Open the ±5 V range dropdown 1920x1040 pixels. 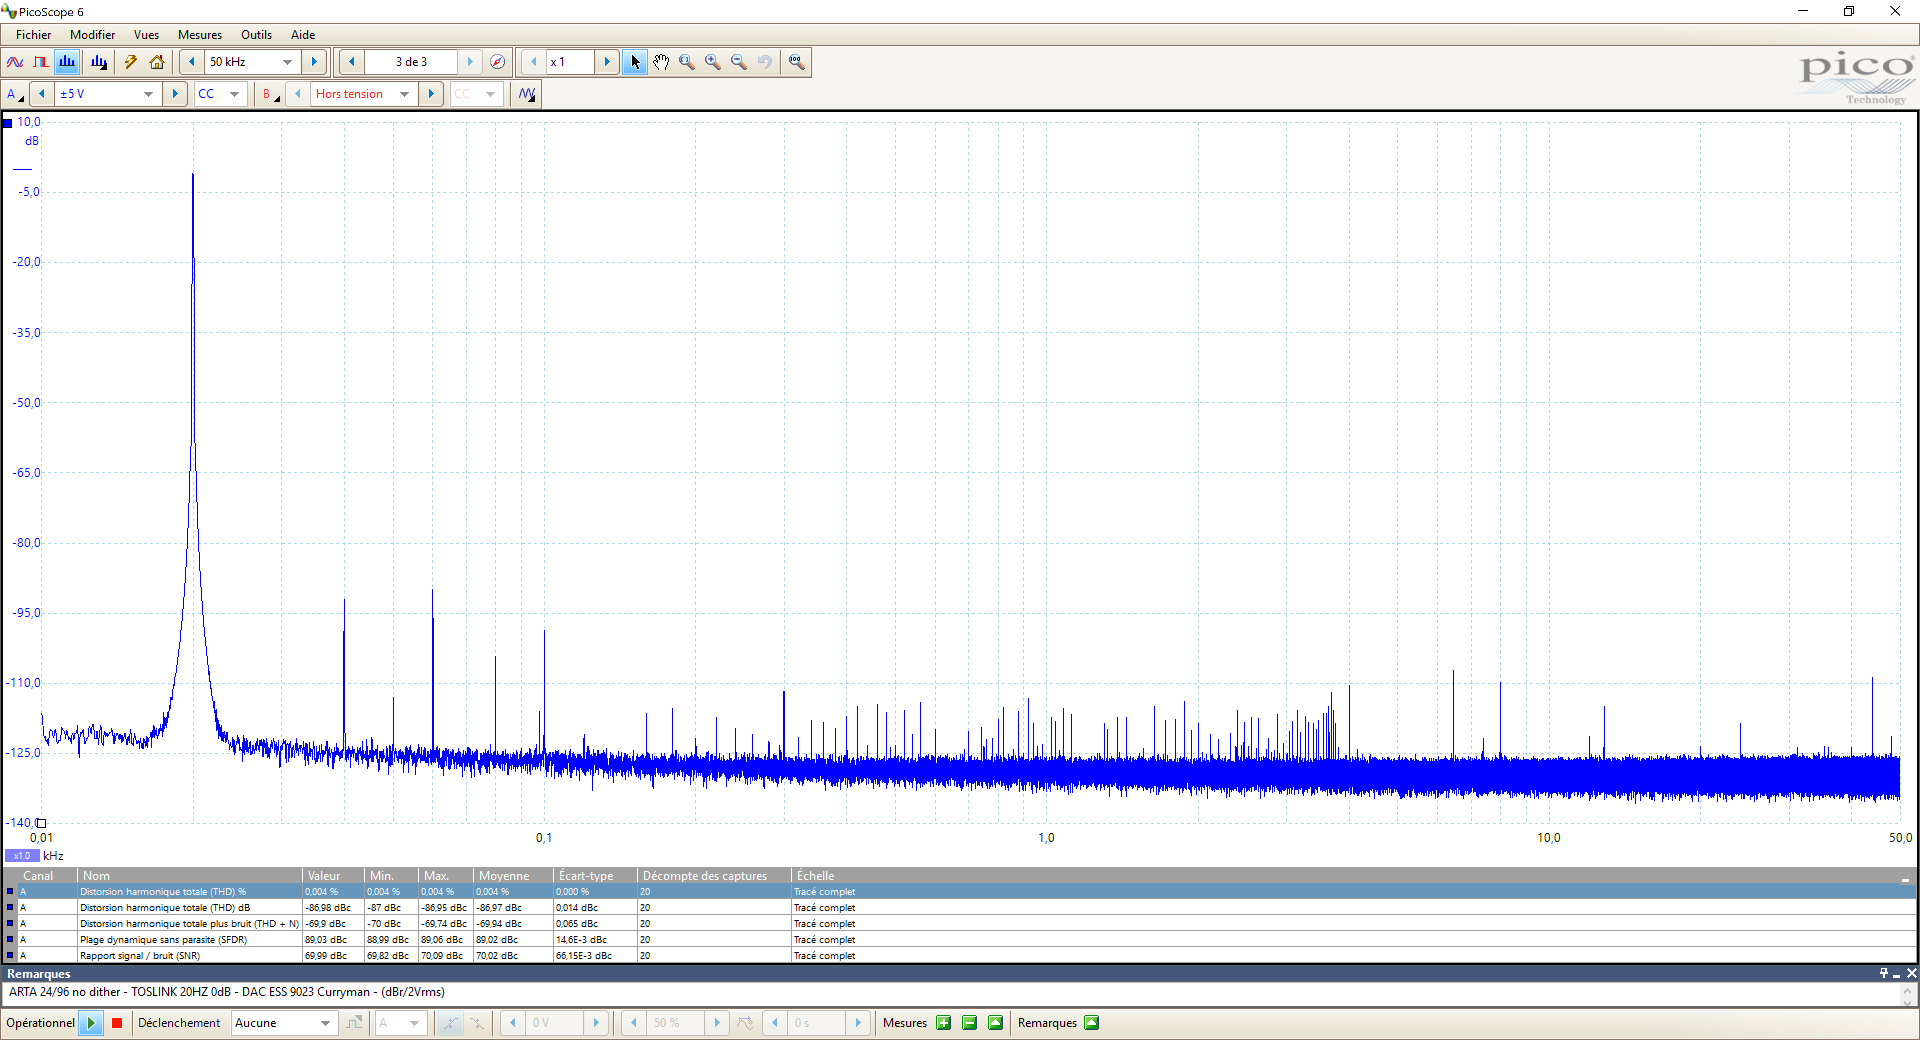click(148, 94)
